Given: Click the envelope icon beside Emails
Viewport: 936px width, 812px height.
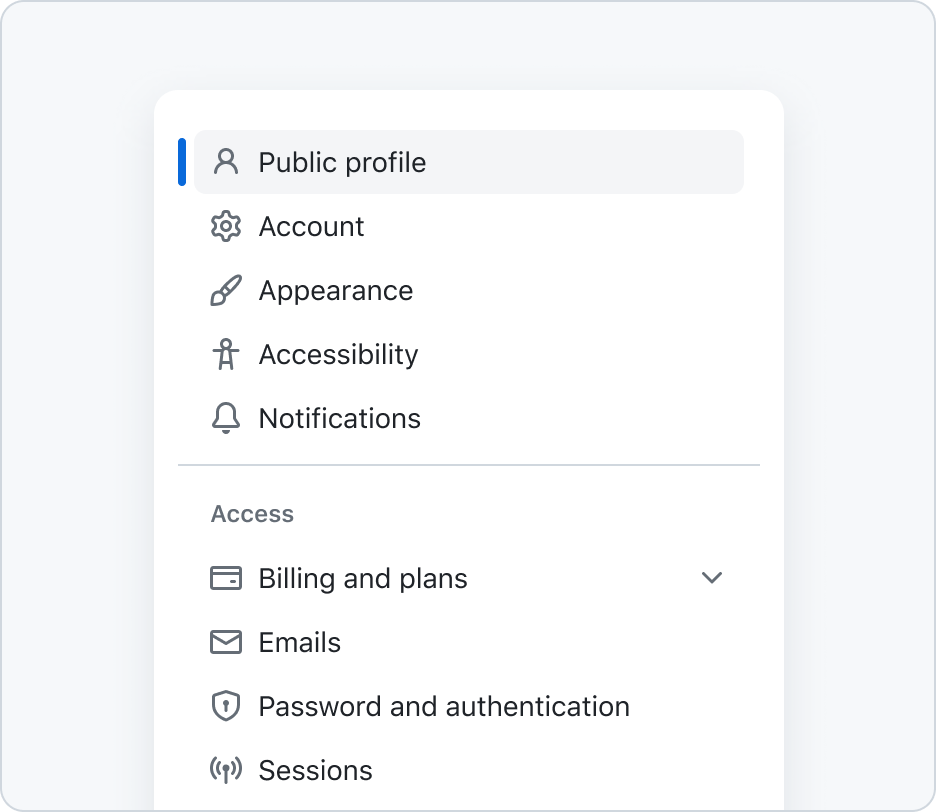Looking at the screenshot, I should tap(226, 642).
